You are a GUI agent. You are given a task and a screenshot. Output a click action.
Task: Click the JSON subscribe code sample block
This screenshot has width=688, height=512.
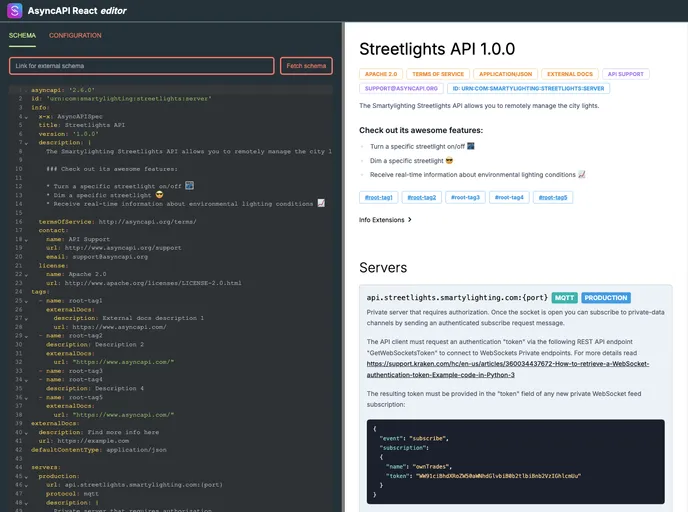[x=516, y=462]
